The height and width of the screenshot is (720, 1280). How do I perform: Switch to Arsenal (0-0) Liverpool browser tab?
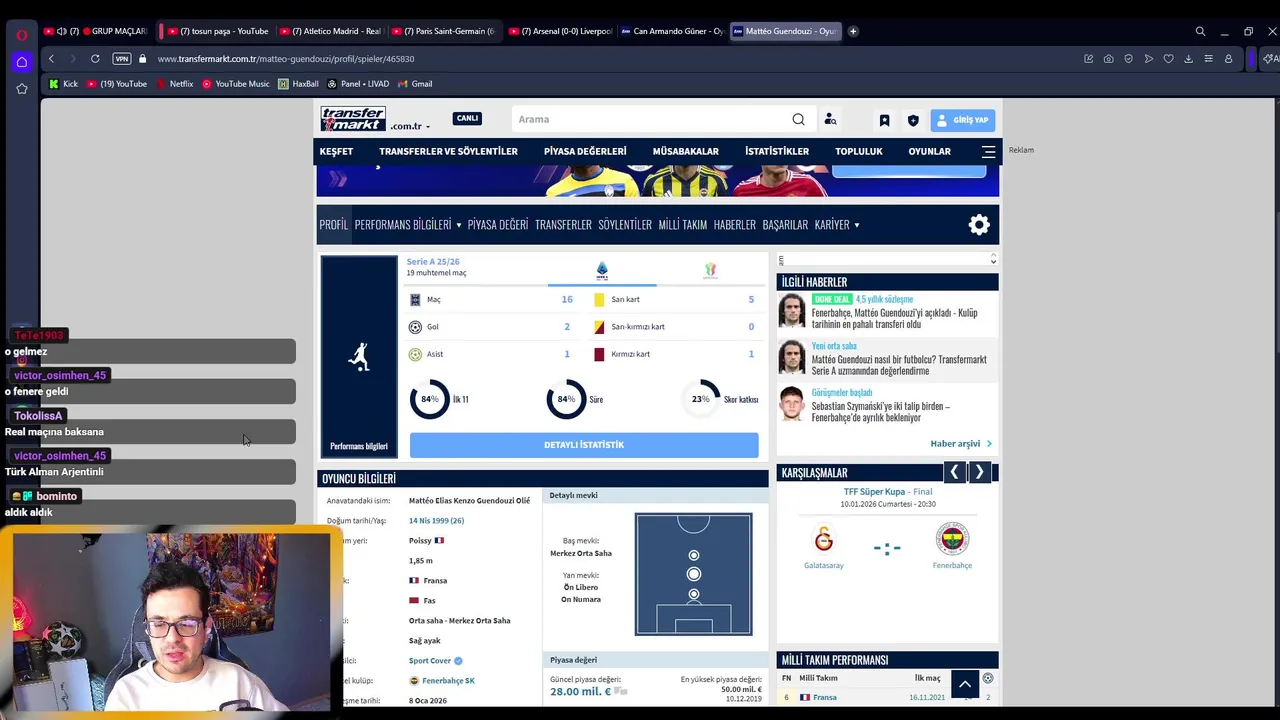[560, 31]
